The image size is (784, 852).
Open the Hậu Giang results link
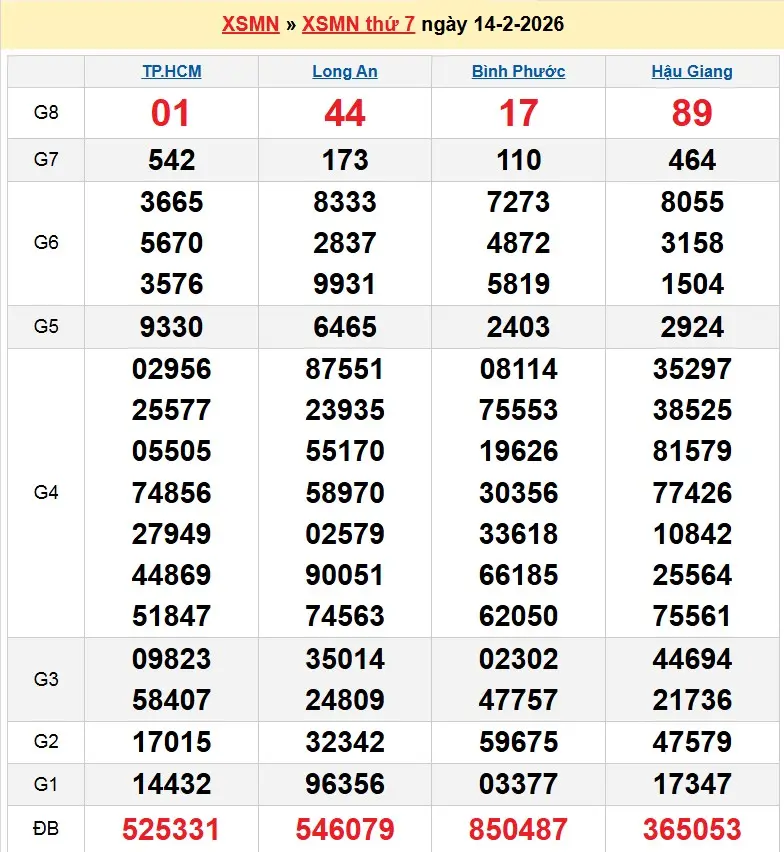tap(692, 71)
